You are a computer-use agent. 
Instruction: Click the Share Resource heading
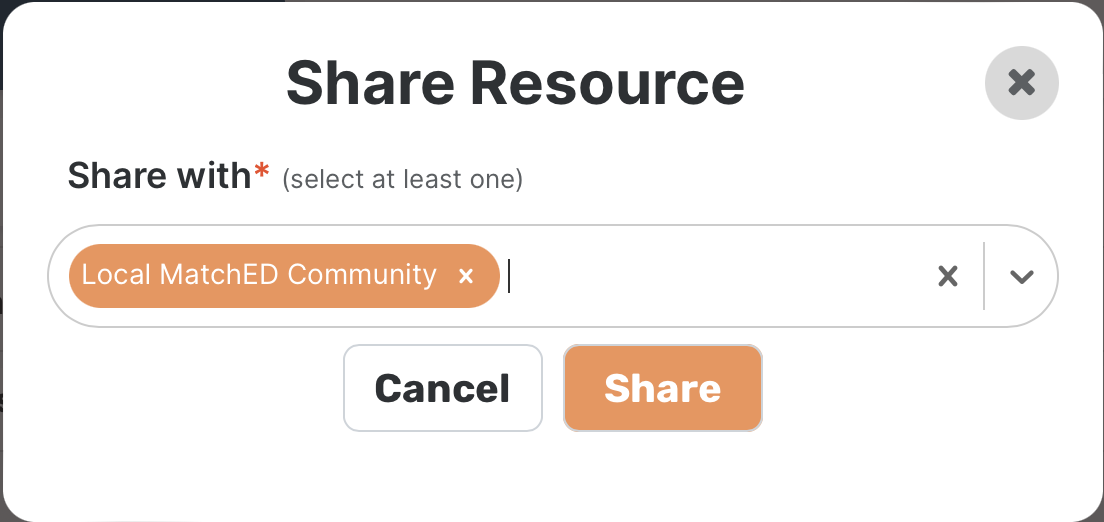click(x=515, y=82)
